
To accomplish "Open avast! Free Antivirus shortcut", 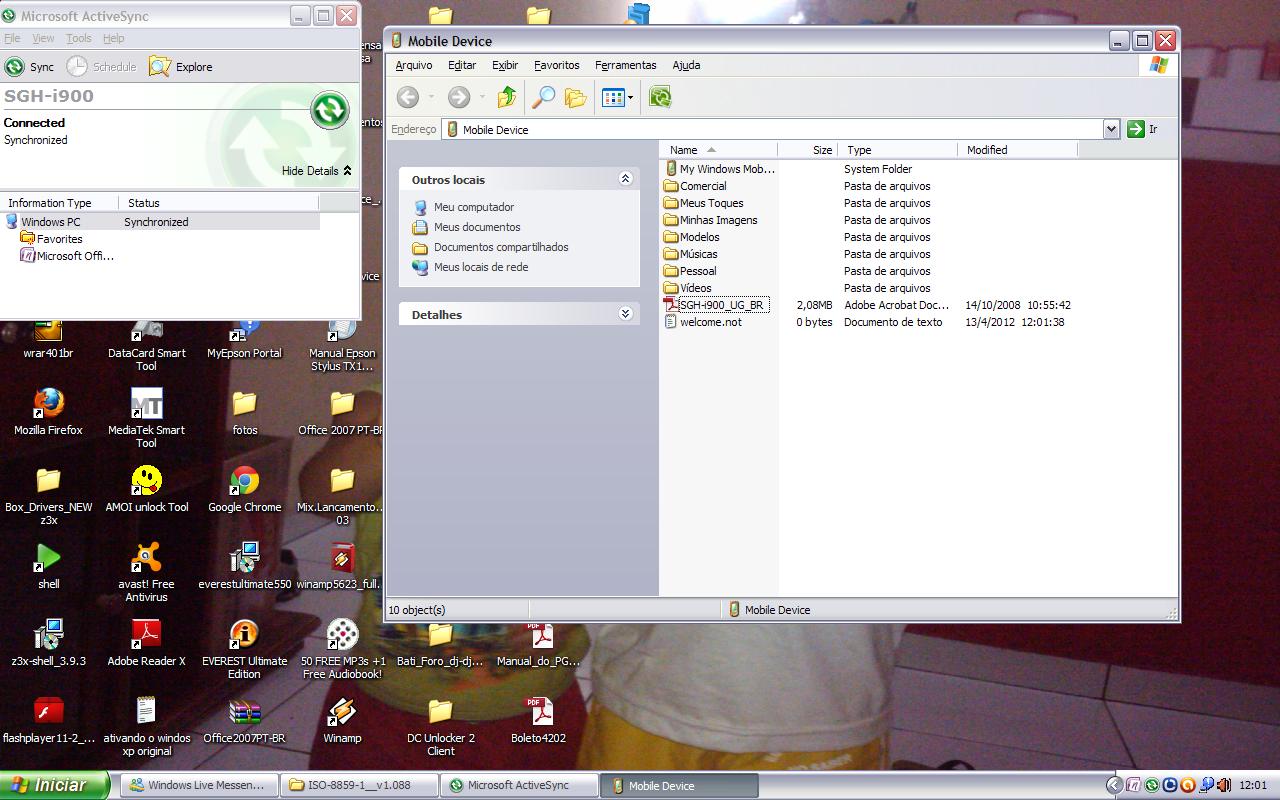I will point(146,572).
